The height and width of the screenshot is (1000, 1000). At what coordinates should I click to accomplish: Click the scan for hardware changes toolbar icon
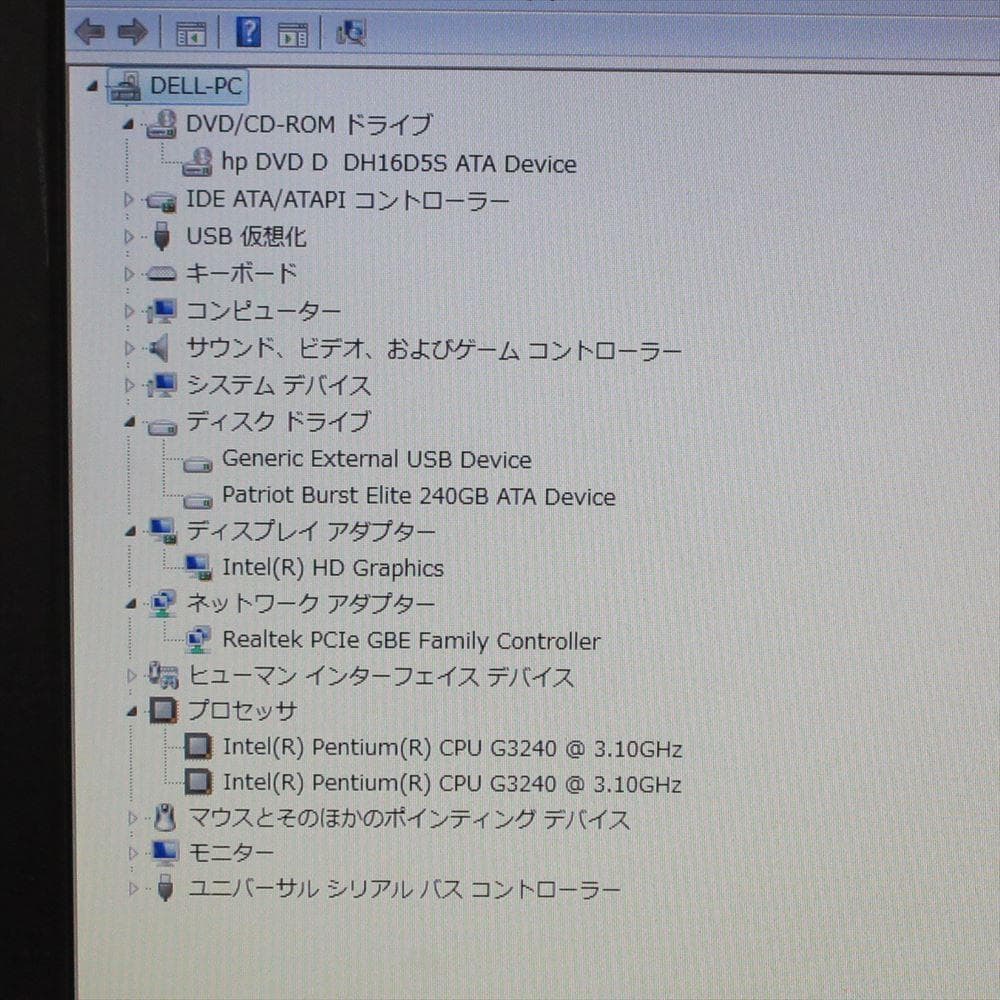pos(351,33)
